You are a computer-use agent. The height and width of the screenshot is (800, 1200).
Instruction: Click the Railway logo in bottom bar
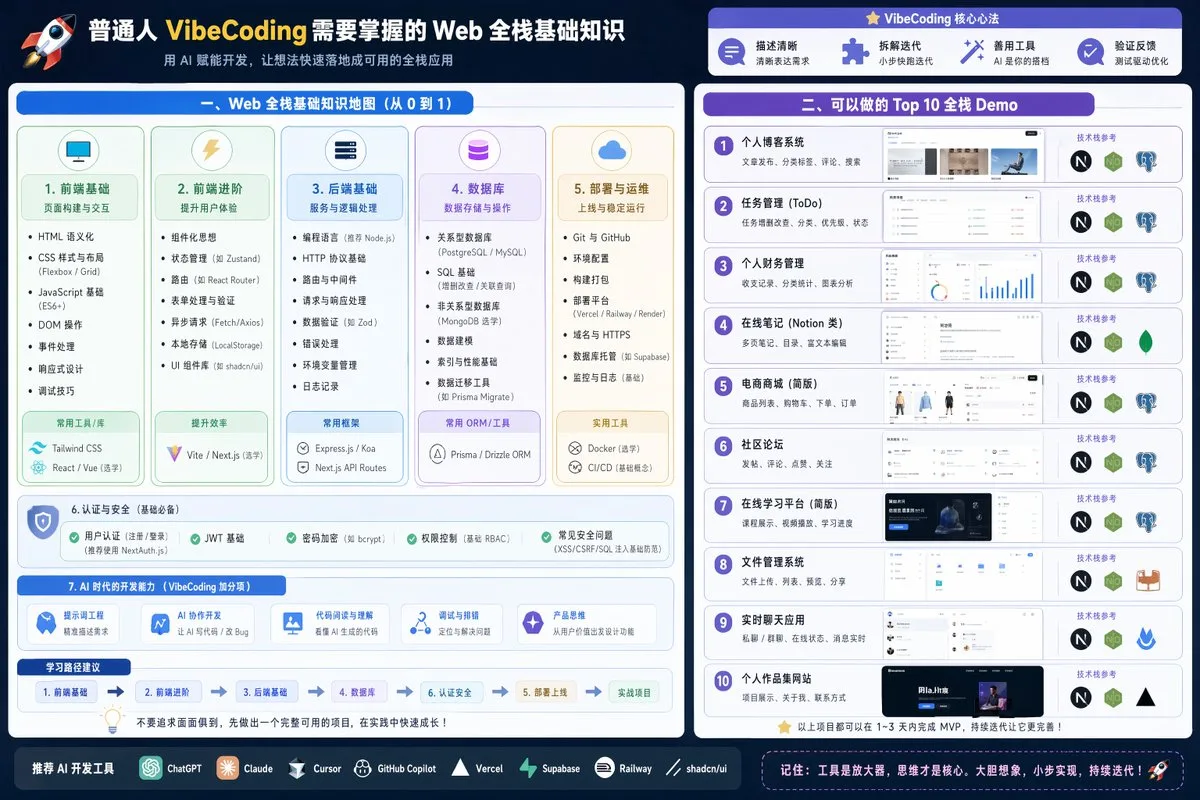point(604,768)
